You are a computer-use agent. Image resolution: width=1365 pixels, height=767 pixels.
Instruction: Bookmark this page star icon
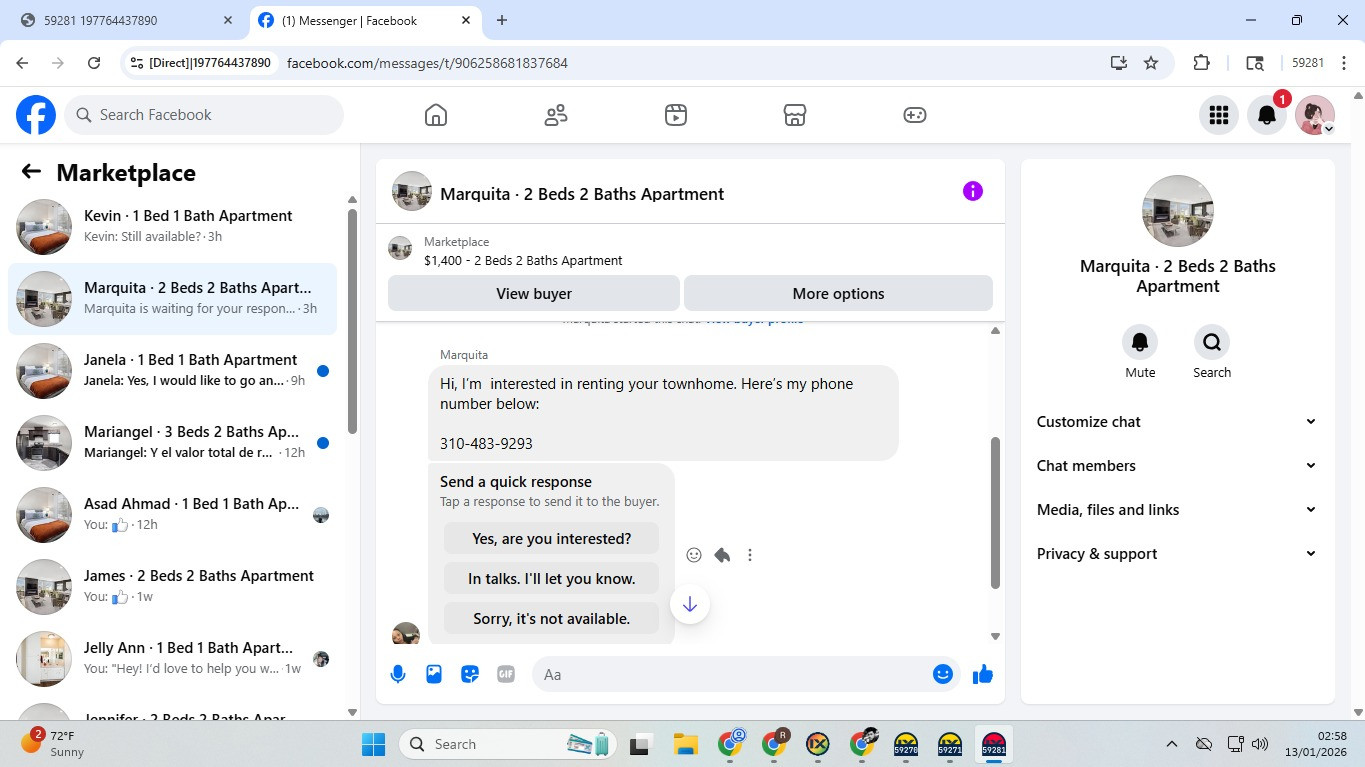(x=1151, y=63)
